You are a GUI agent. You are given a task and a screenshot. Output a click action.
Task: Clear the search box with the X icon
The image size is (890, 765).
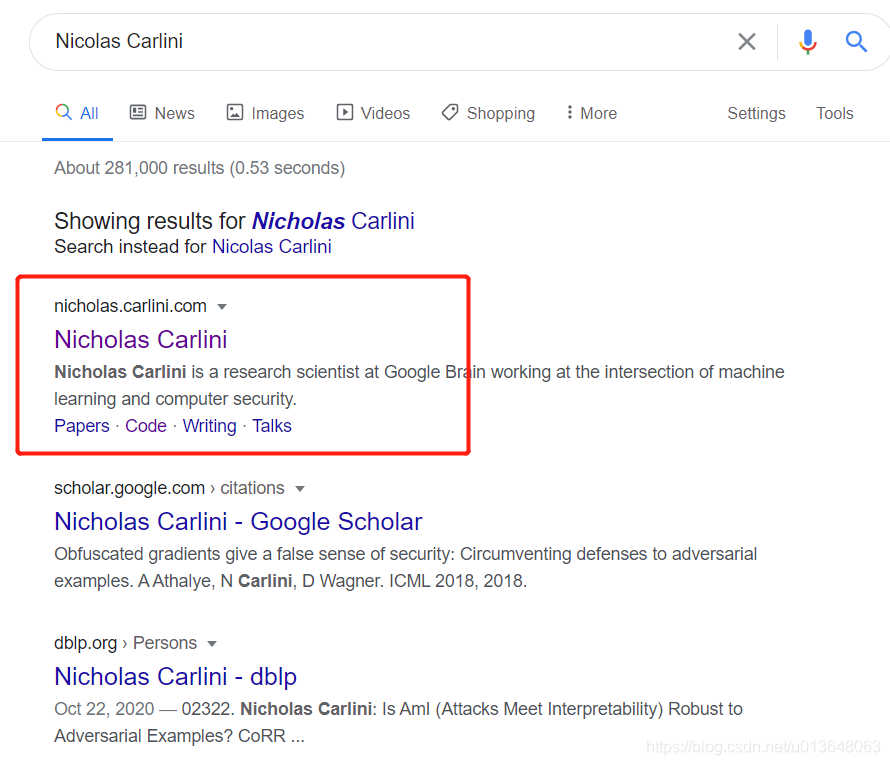point(746,41)
